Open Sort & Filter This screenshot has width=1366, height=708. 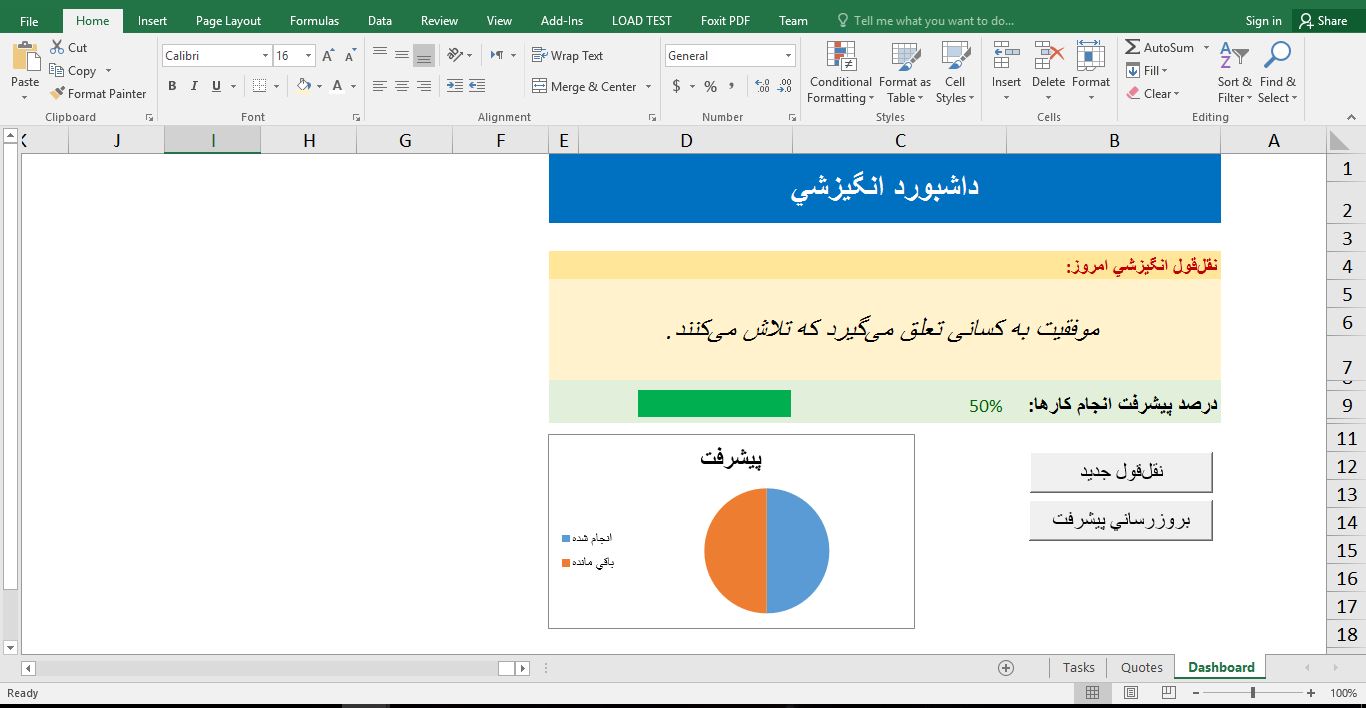pyautogui.click(x=1235, y=72)
